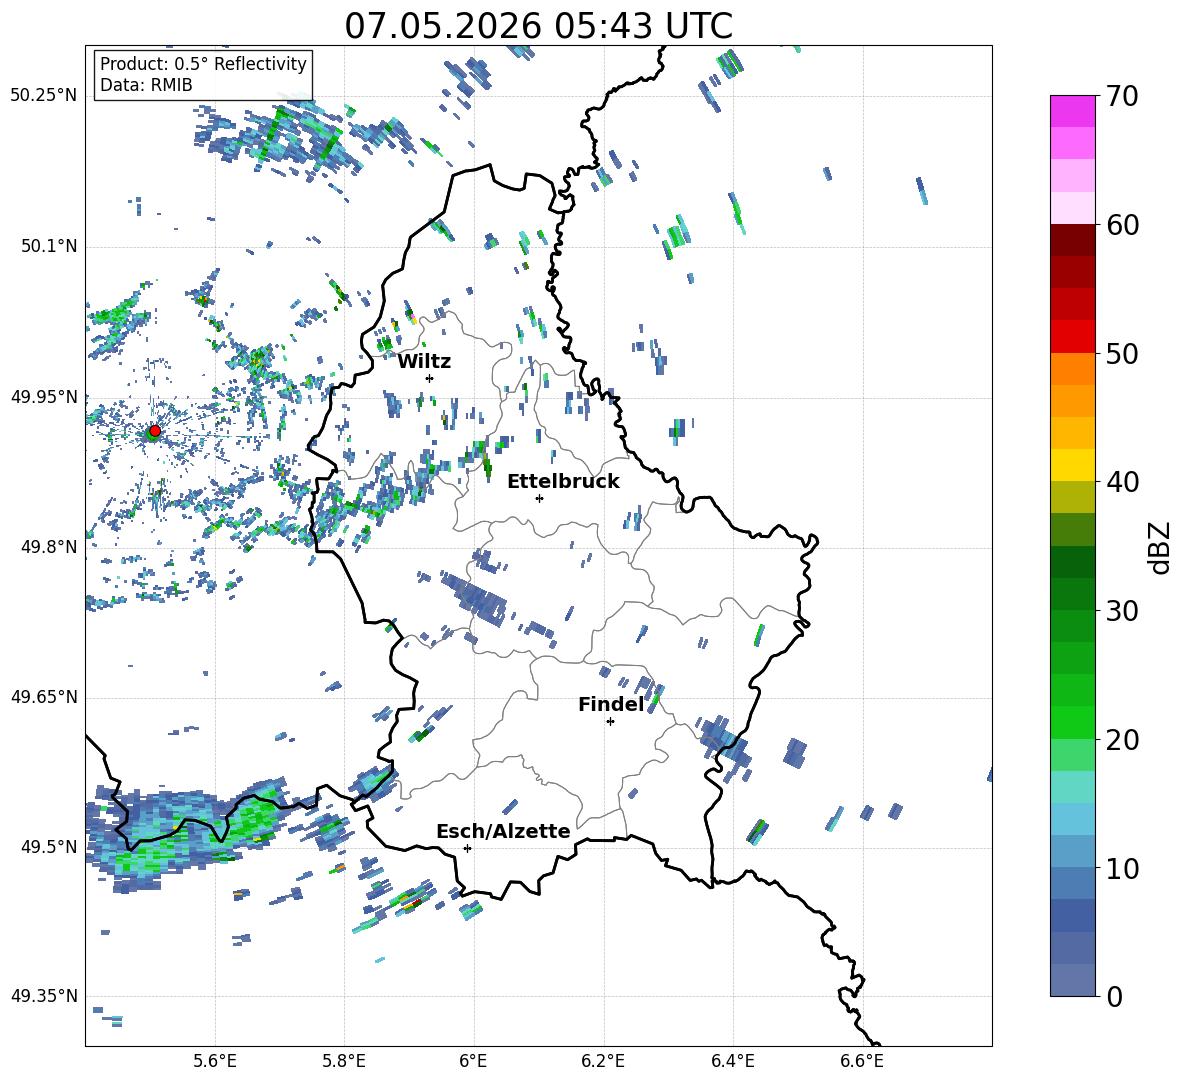Select the Esch/Alzette city label
Screen dimensions: 1184x1081
[503, 831]
